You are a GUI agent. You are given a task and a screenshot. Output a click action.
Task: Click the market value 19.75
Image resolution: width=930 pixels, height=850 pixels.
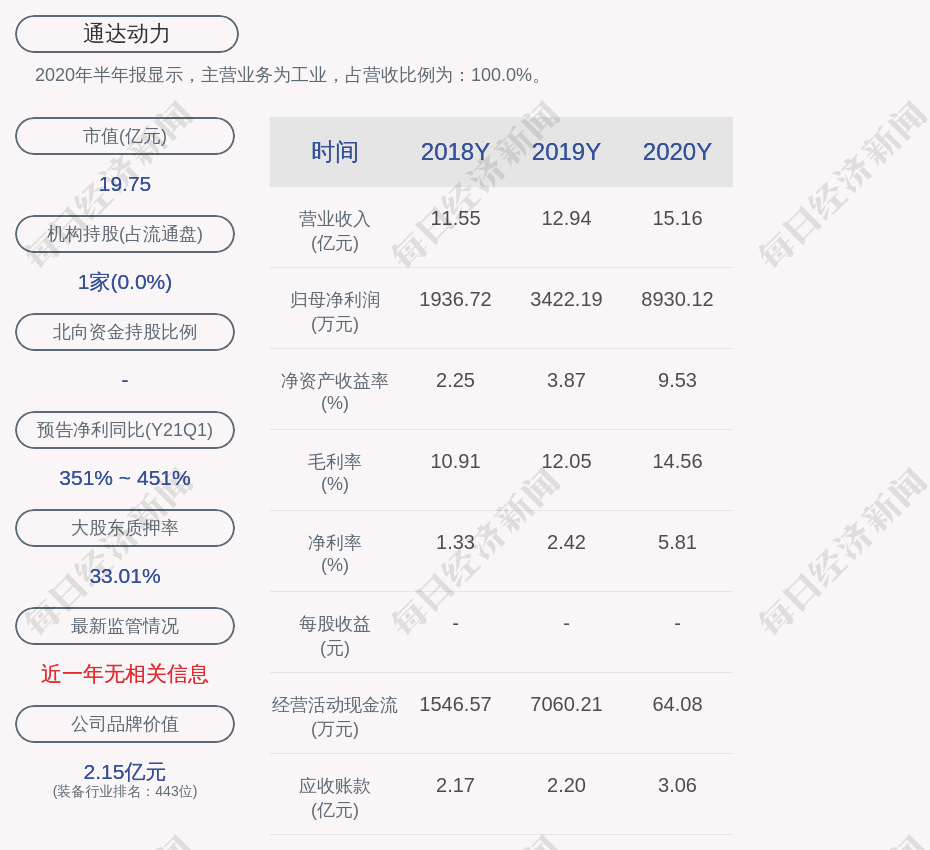click(125, 184)
